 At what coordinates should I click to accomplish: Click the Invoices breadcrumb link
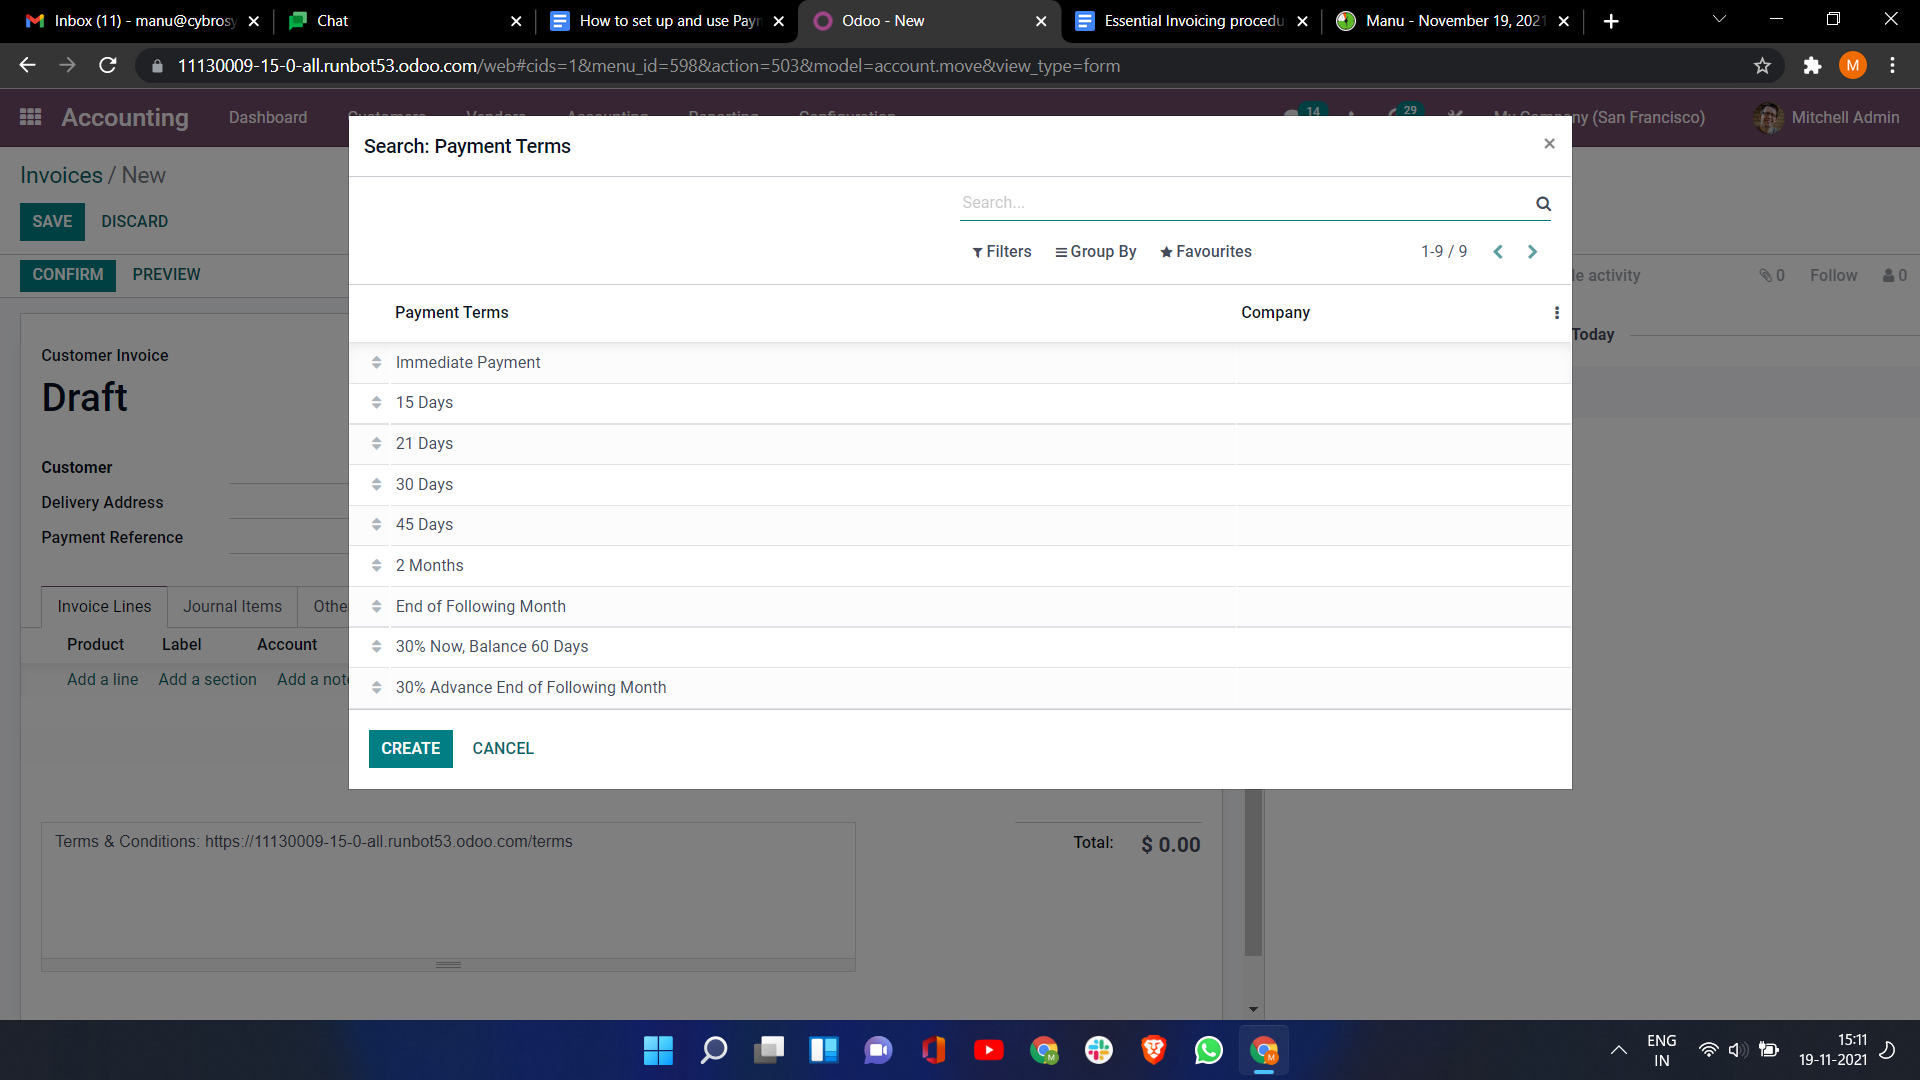coord(61,176)
